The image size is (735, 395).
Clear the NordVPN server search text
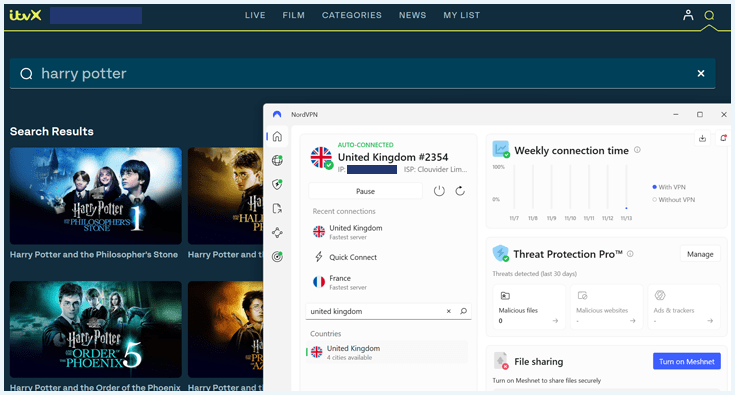click(x=449, y=311)
